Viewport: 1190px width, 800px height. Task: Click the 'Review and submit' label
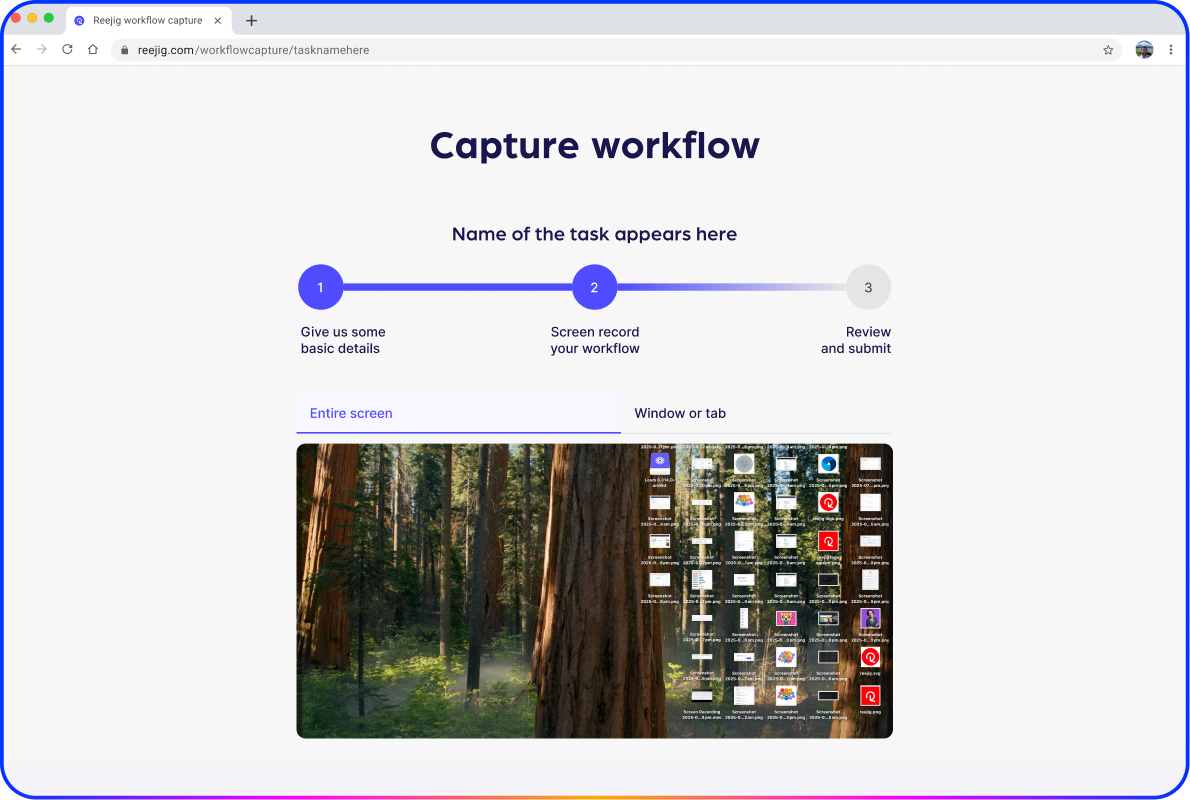856,340
